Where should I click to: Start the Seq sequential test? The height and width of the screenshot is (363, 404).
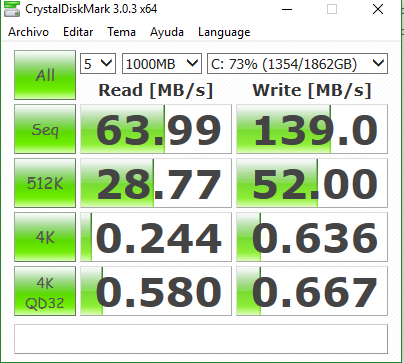(45, 129)
